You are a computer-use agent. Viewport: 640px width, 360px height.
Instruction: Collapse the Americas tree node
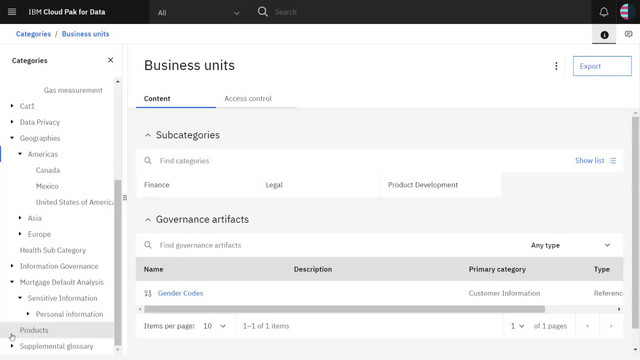point(20,153)
